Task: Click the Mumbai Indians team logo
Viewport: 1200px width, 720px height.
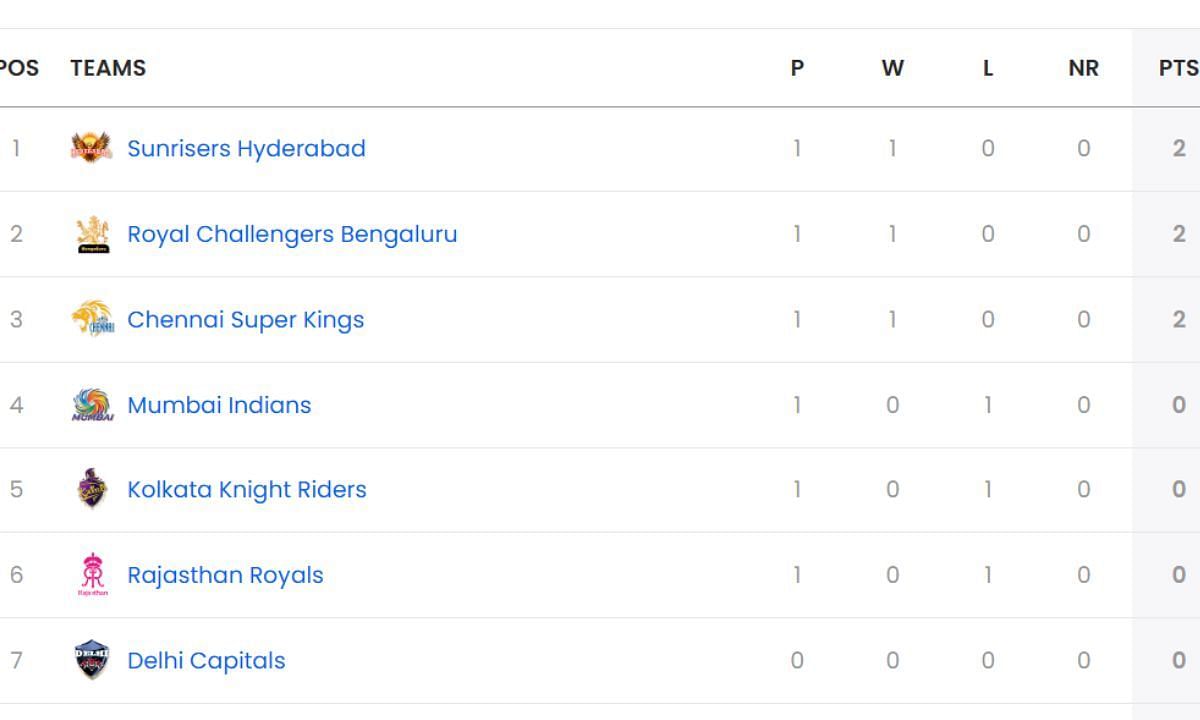Action: [x=92, y=405]
